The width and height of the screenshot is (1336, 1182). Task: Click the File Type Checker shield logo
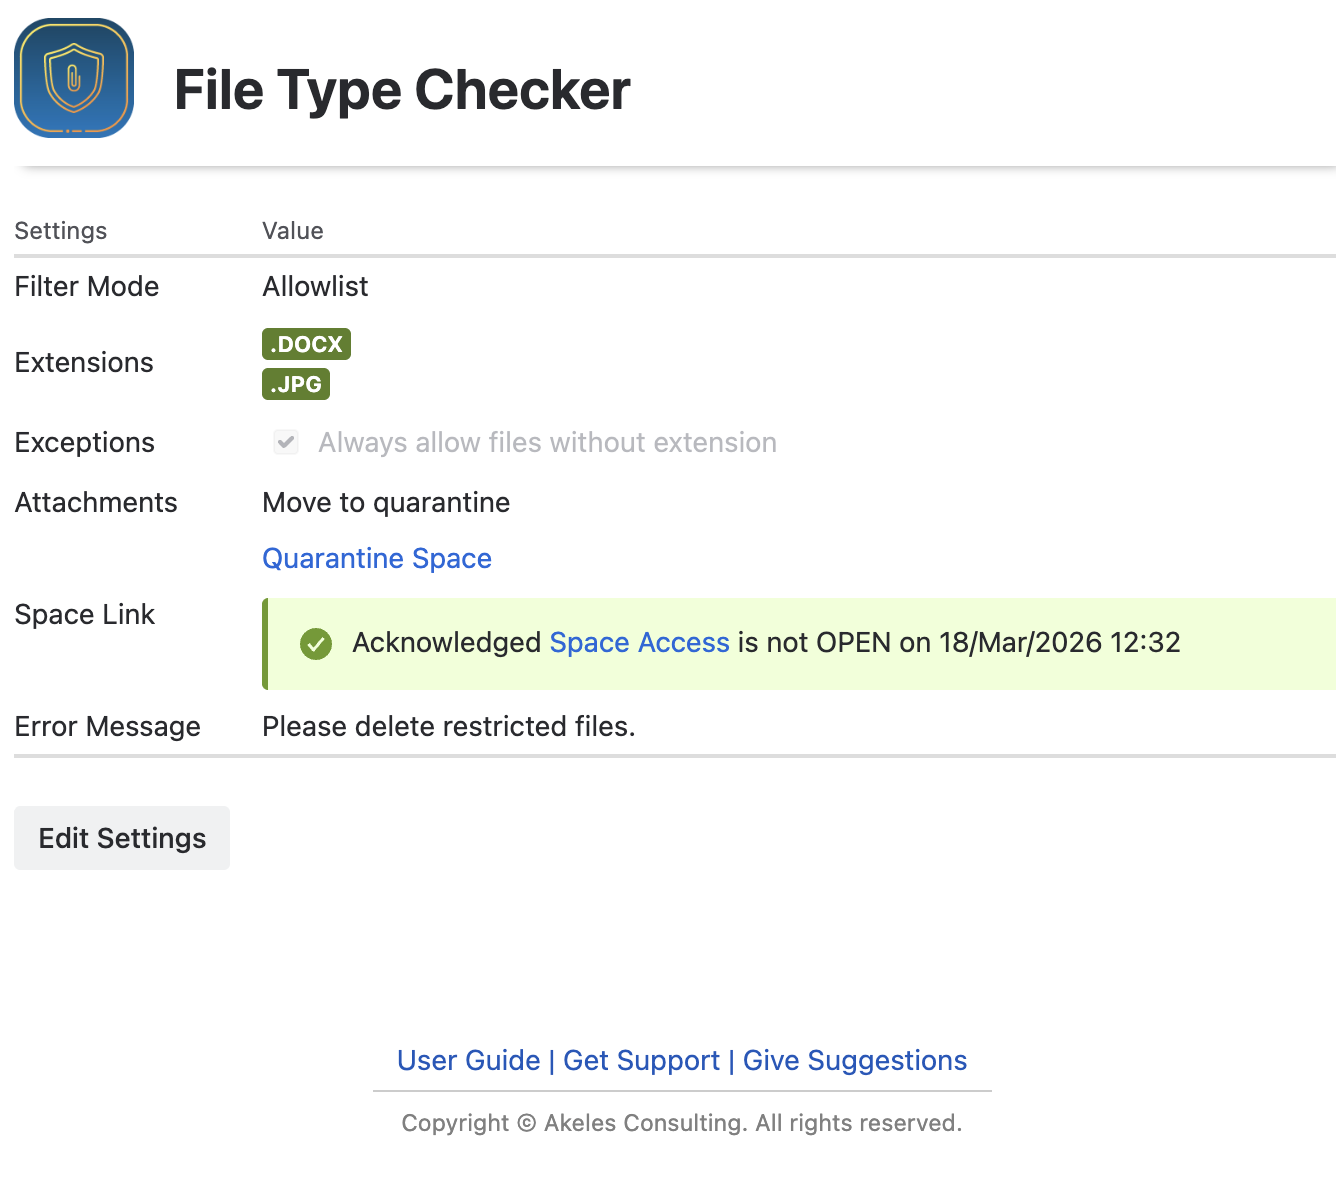point(74,78)
